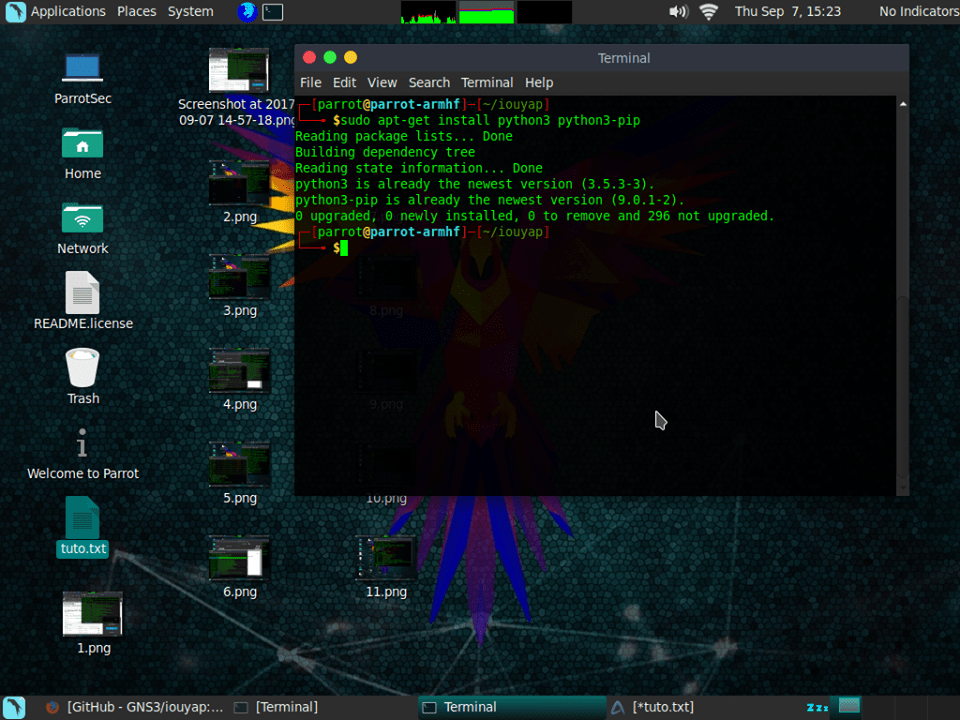Image resolution: width=960 pixels, height=720 pixels.
Task: Select the 6.png thumbnail on the desktop
Action: click(x=239, y=558)
